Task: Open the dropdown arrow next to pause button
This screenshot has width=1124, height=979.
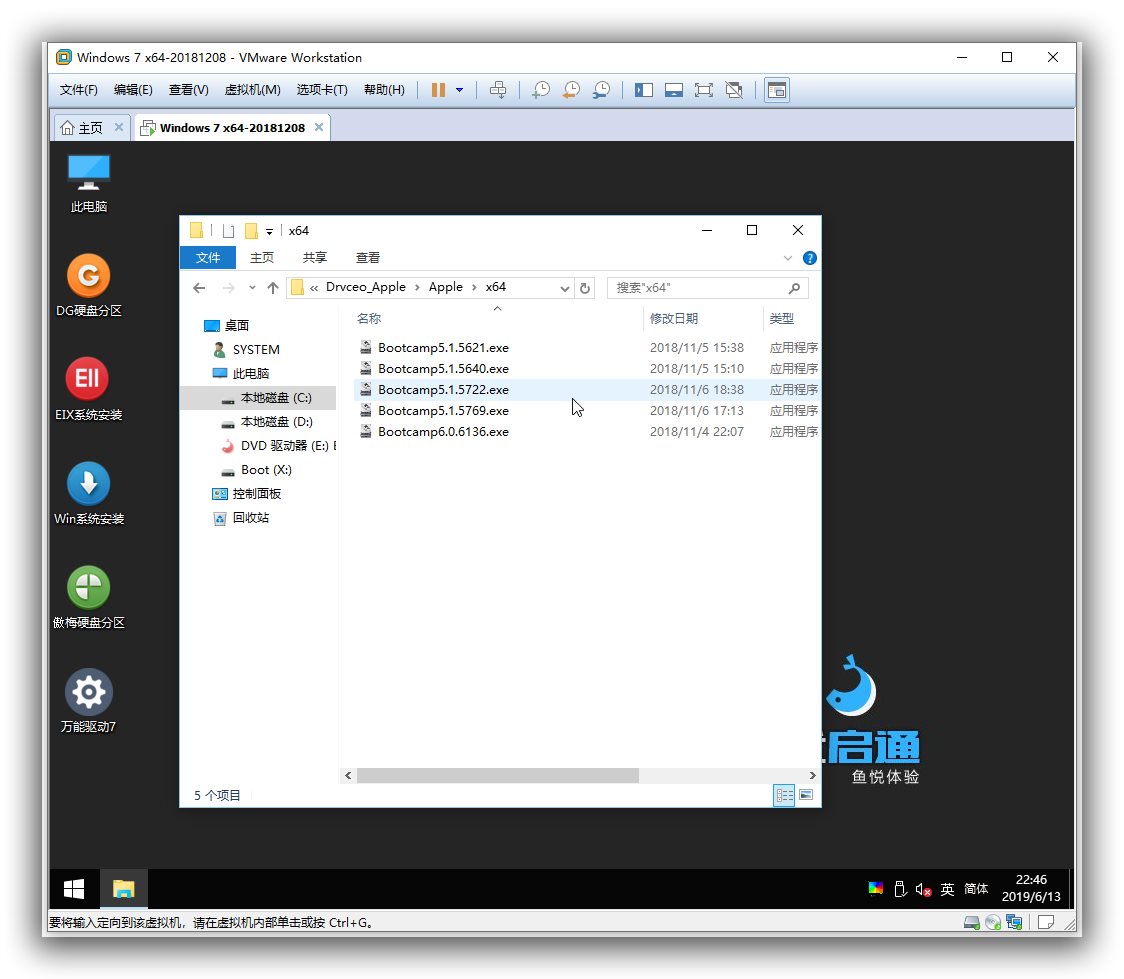Action: [x=459, y=90]
